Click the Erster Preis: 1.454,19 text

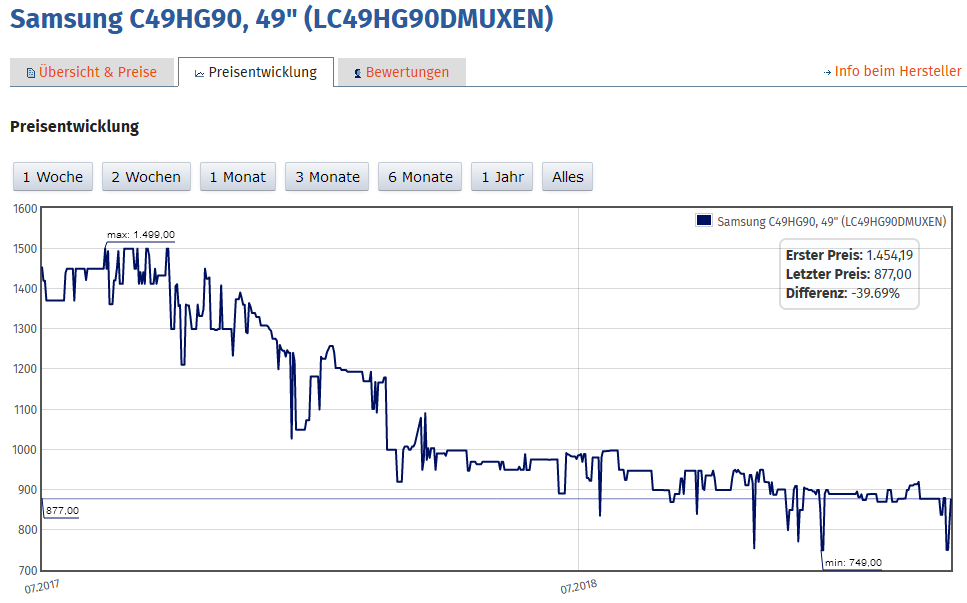pos(849,255)
